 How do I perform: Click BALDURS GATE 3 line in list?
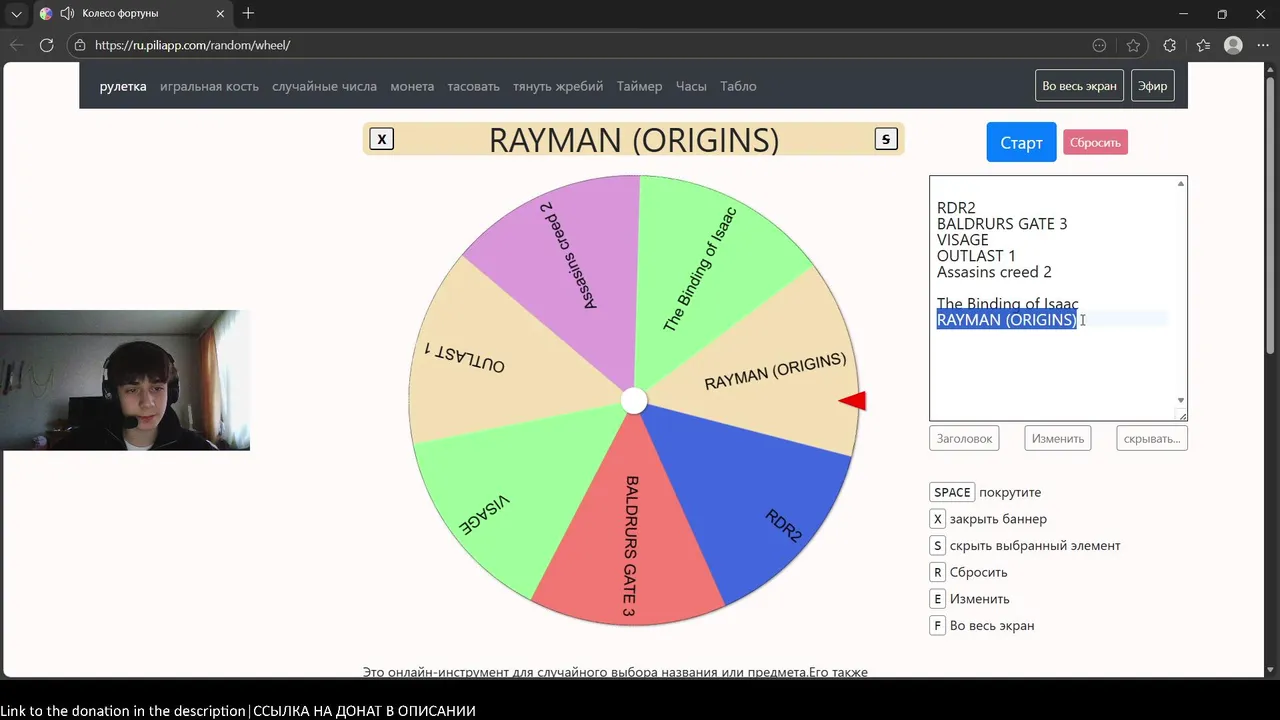click(x=1002, y=224)
